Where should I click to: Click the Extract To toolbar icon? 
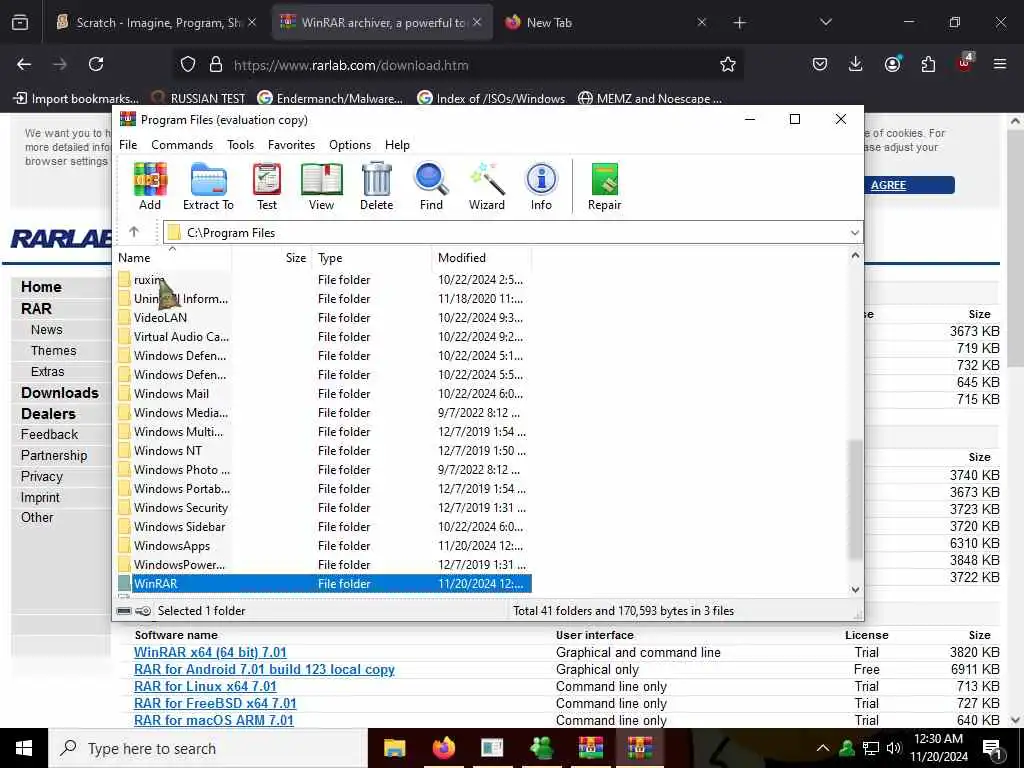coord(208,186)
